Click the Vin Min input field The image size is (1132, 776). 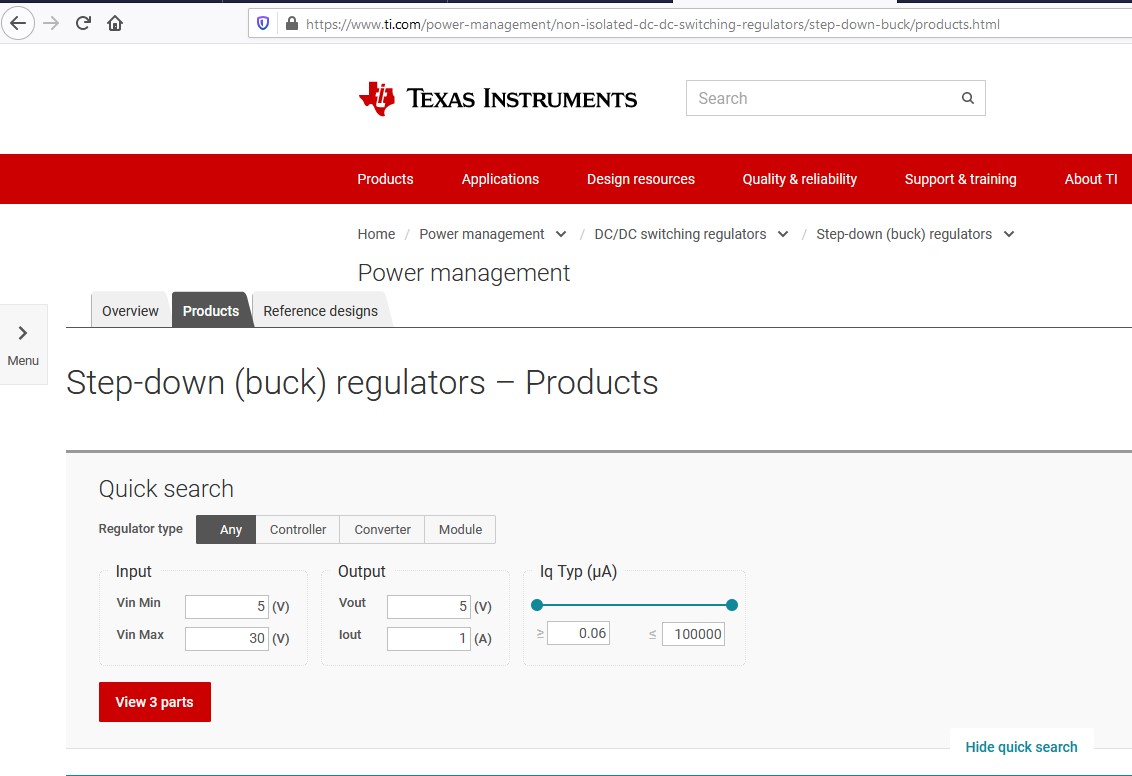pyautogui.click(x=227, y=606)
